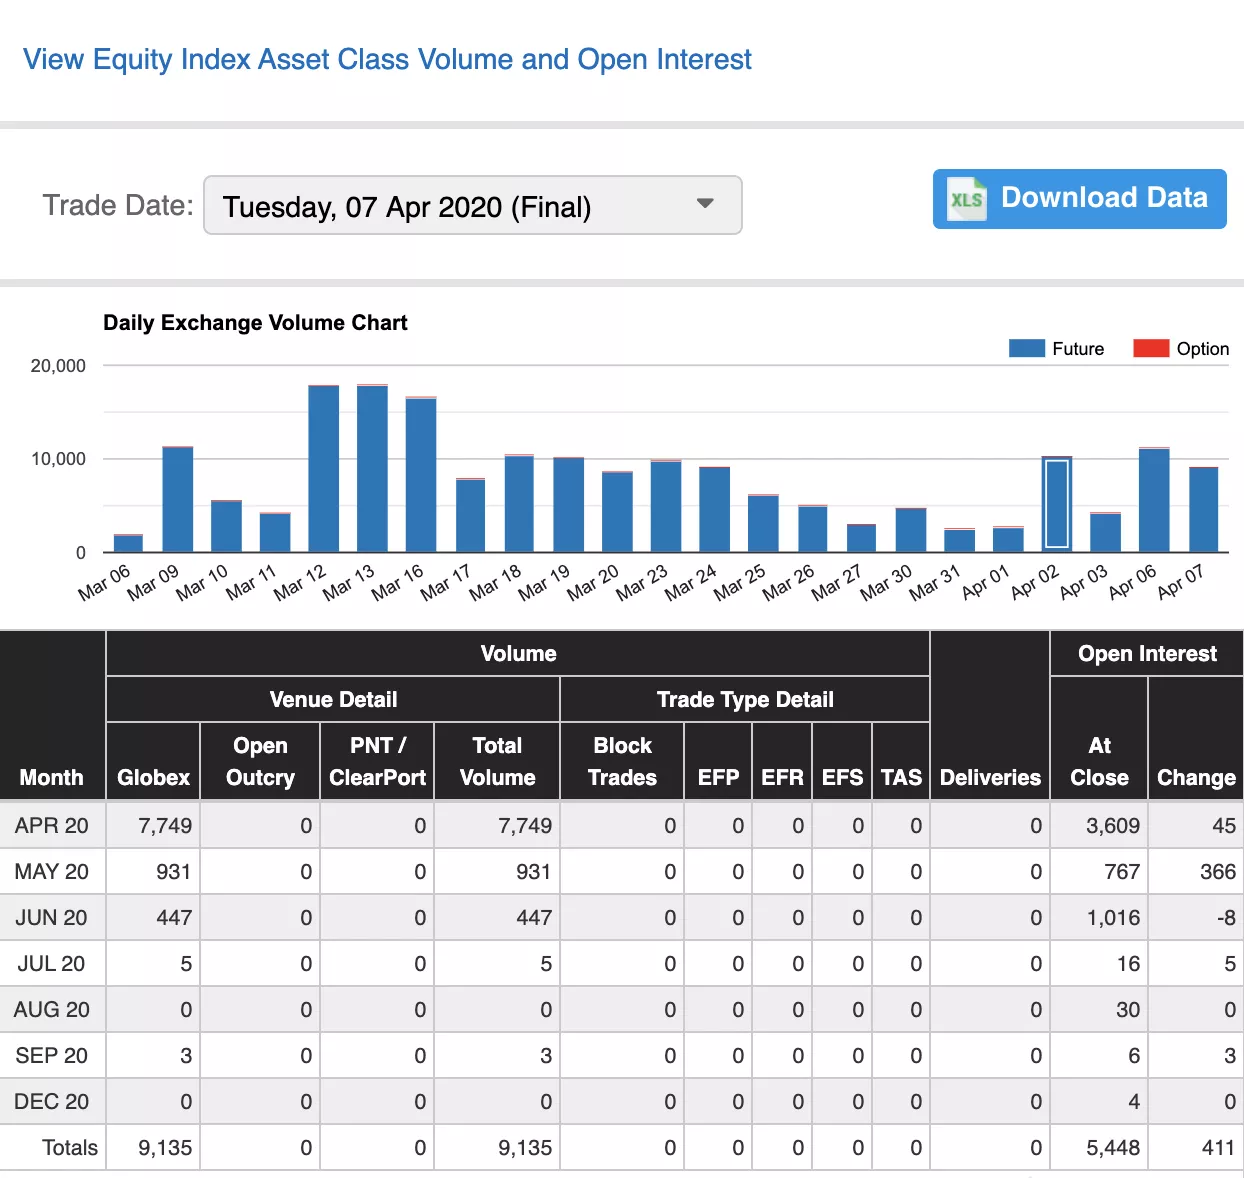Click the At Close column header
This screenshot has width=1244, height=1178.
[x=1099, y=761]
